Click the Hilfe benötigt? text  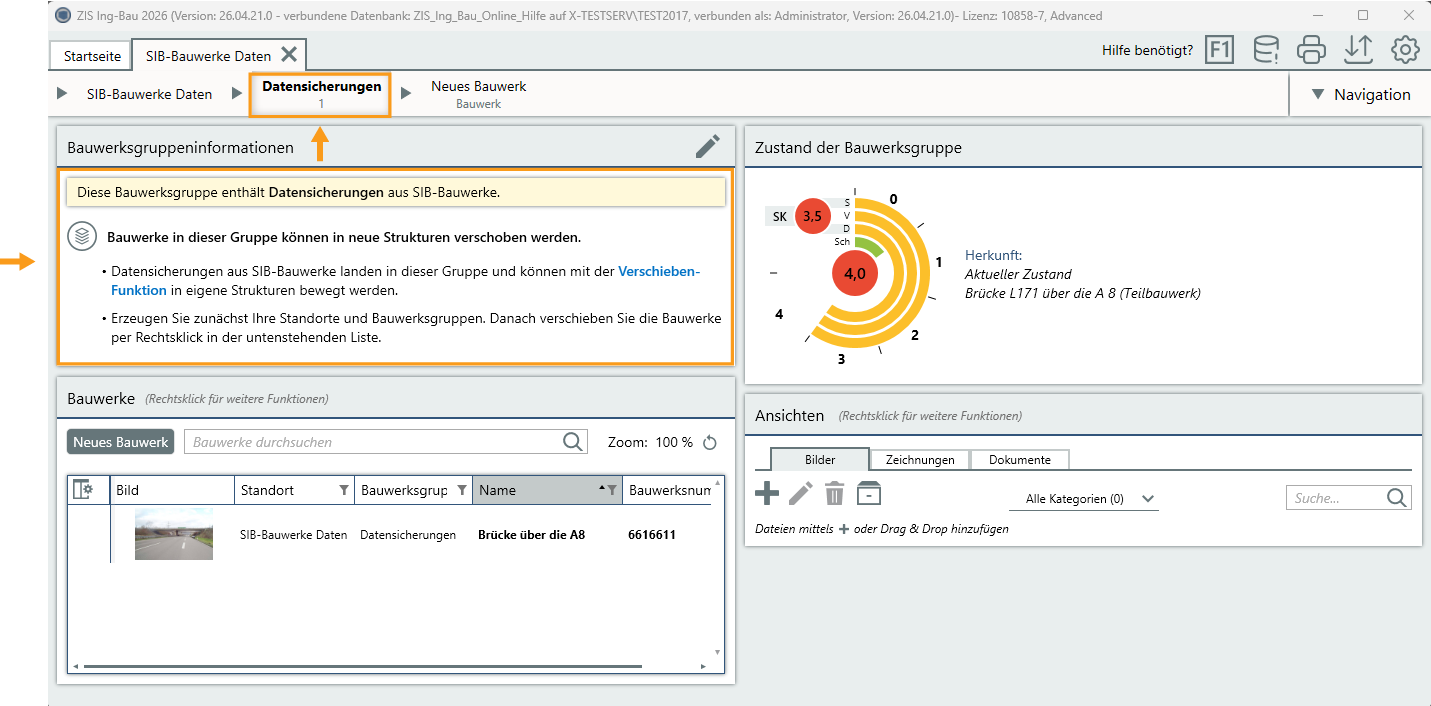1147,50
